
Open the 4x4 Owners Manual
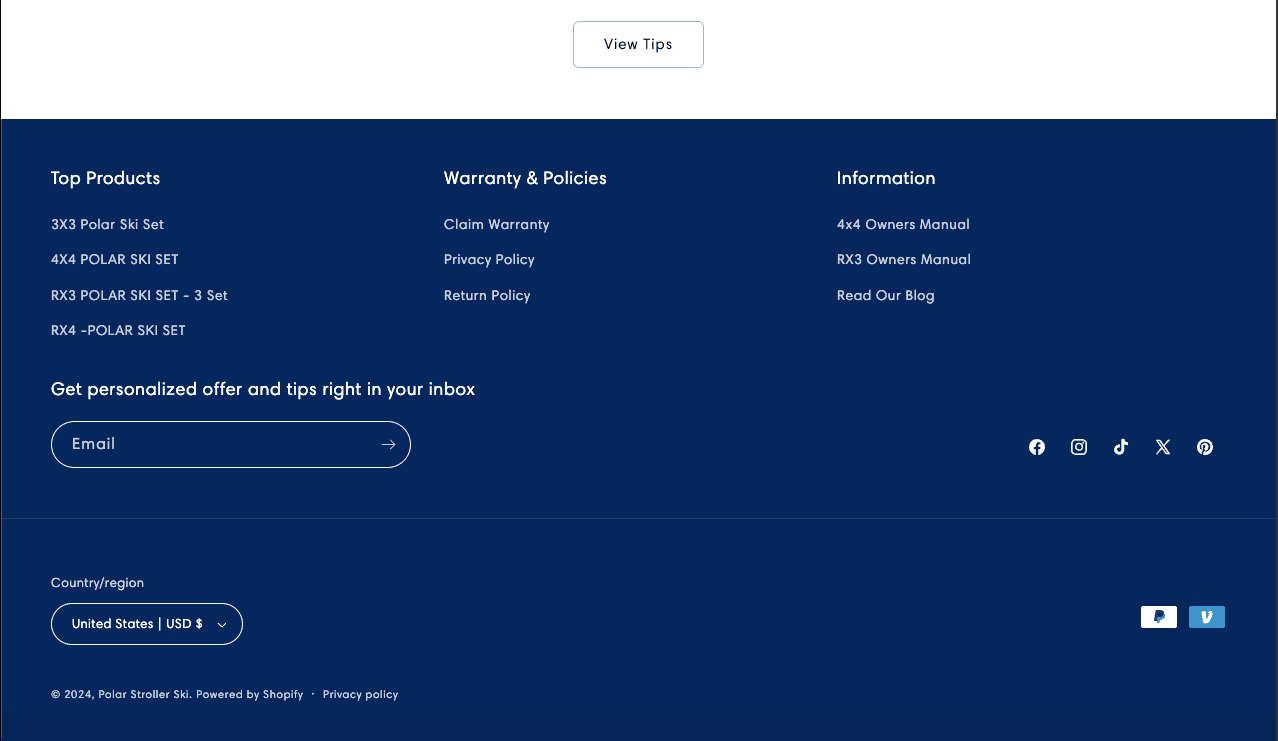pyautogui.click(x=903, y=225)
